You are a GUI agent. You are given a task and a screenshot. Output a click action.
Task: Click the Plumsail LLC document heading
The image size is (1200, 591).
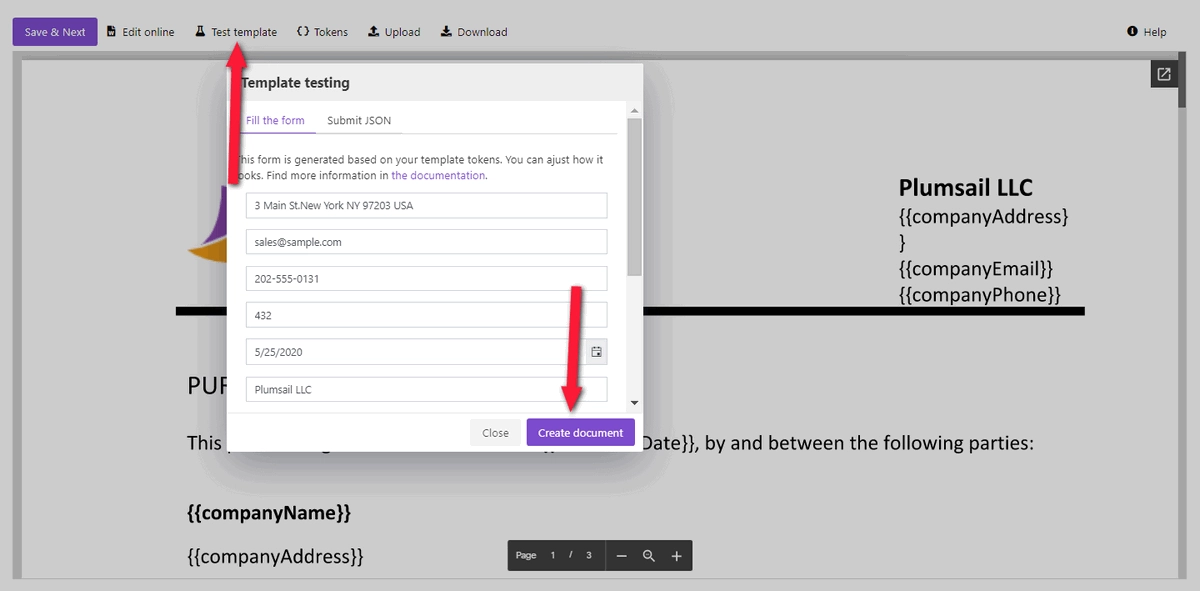coord(966,187)
